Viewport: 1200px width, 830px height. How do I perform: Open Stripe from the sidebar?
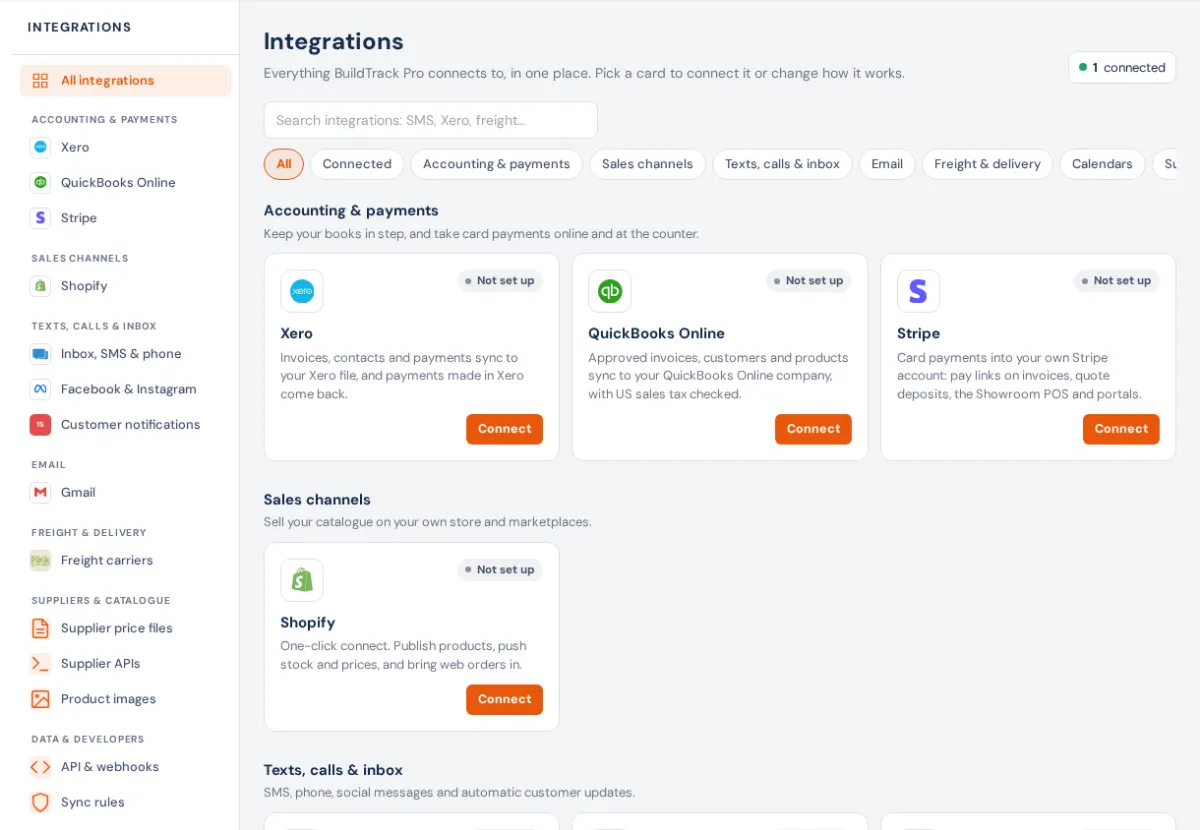pyautogui.click(x=126, y=218)
